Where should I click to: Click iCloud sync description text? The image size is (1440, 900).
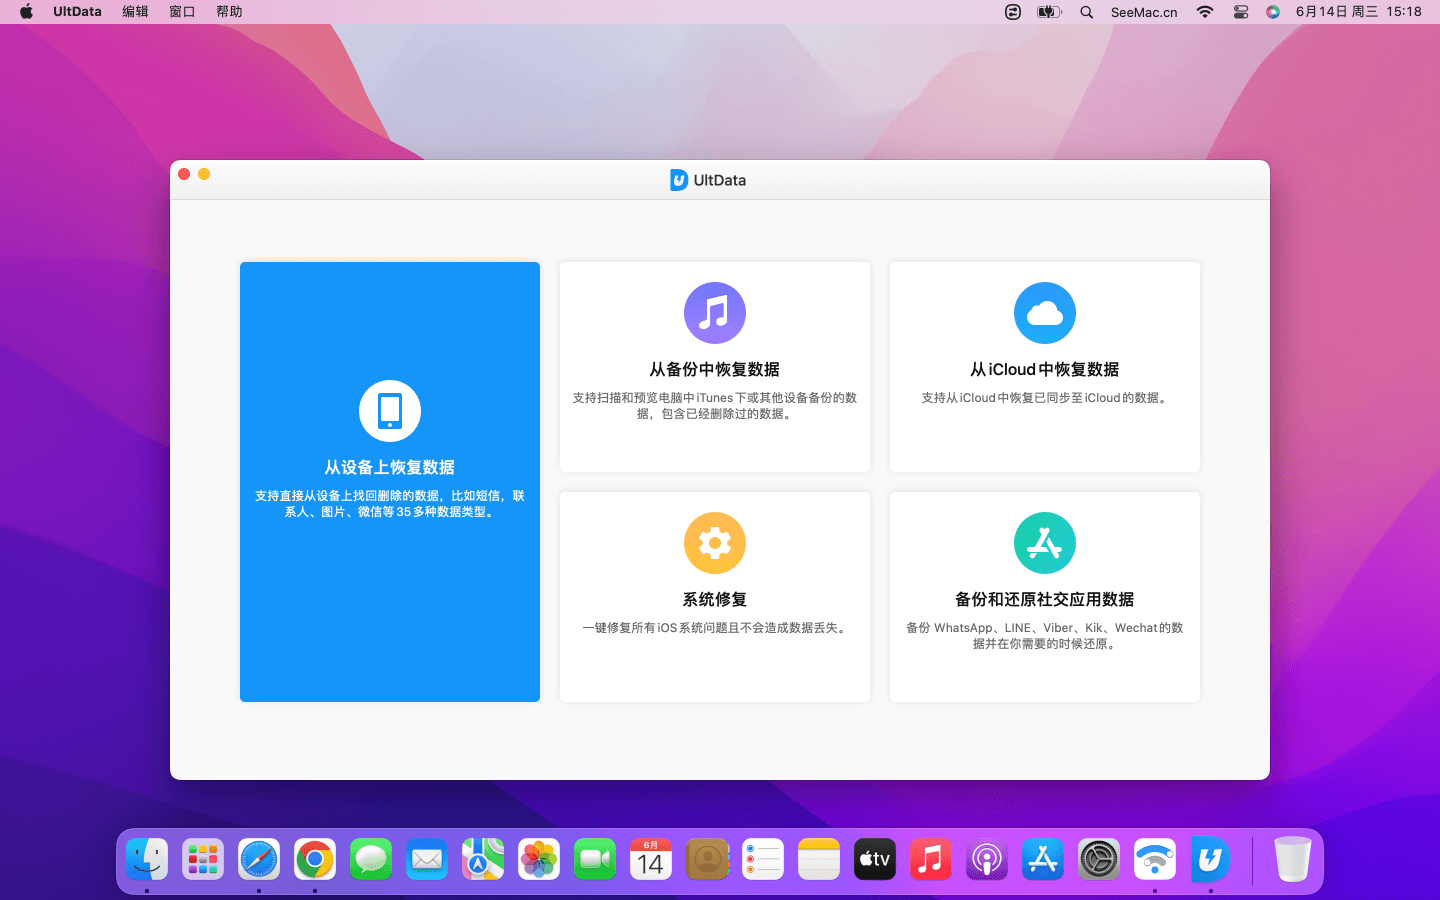point(1045,398)
